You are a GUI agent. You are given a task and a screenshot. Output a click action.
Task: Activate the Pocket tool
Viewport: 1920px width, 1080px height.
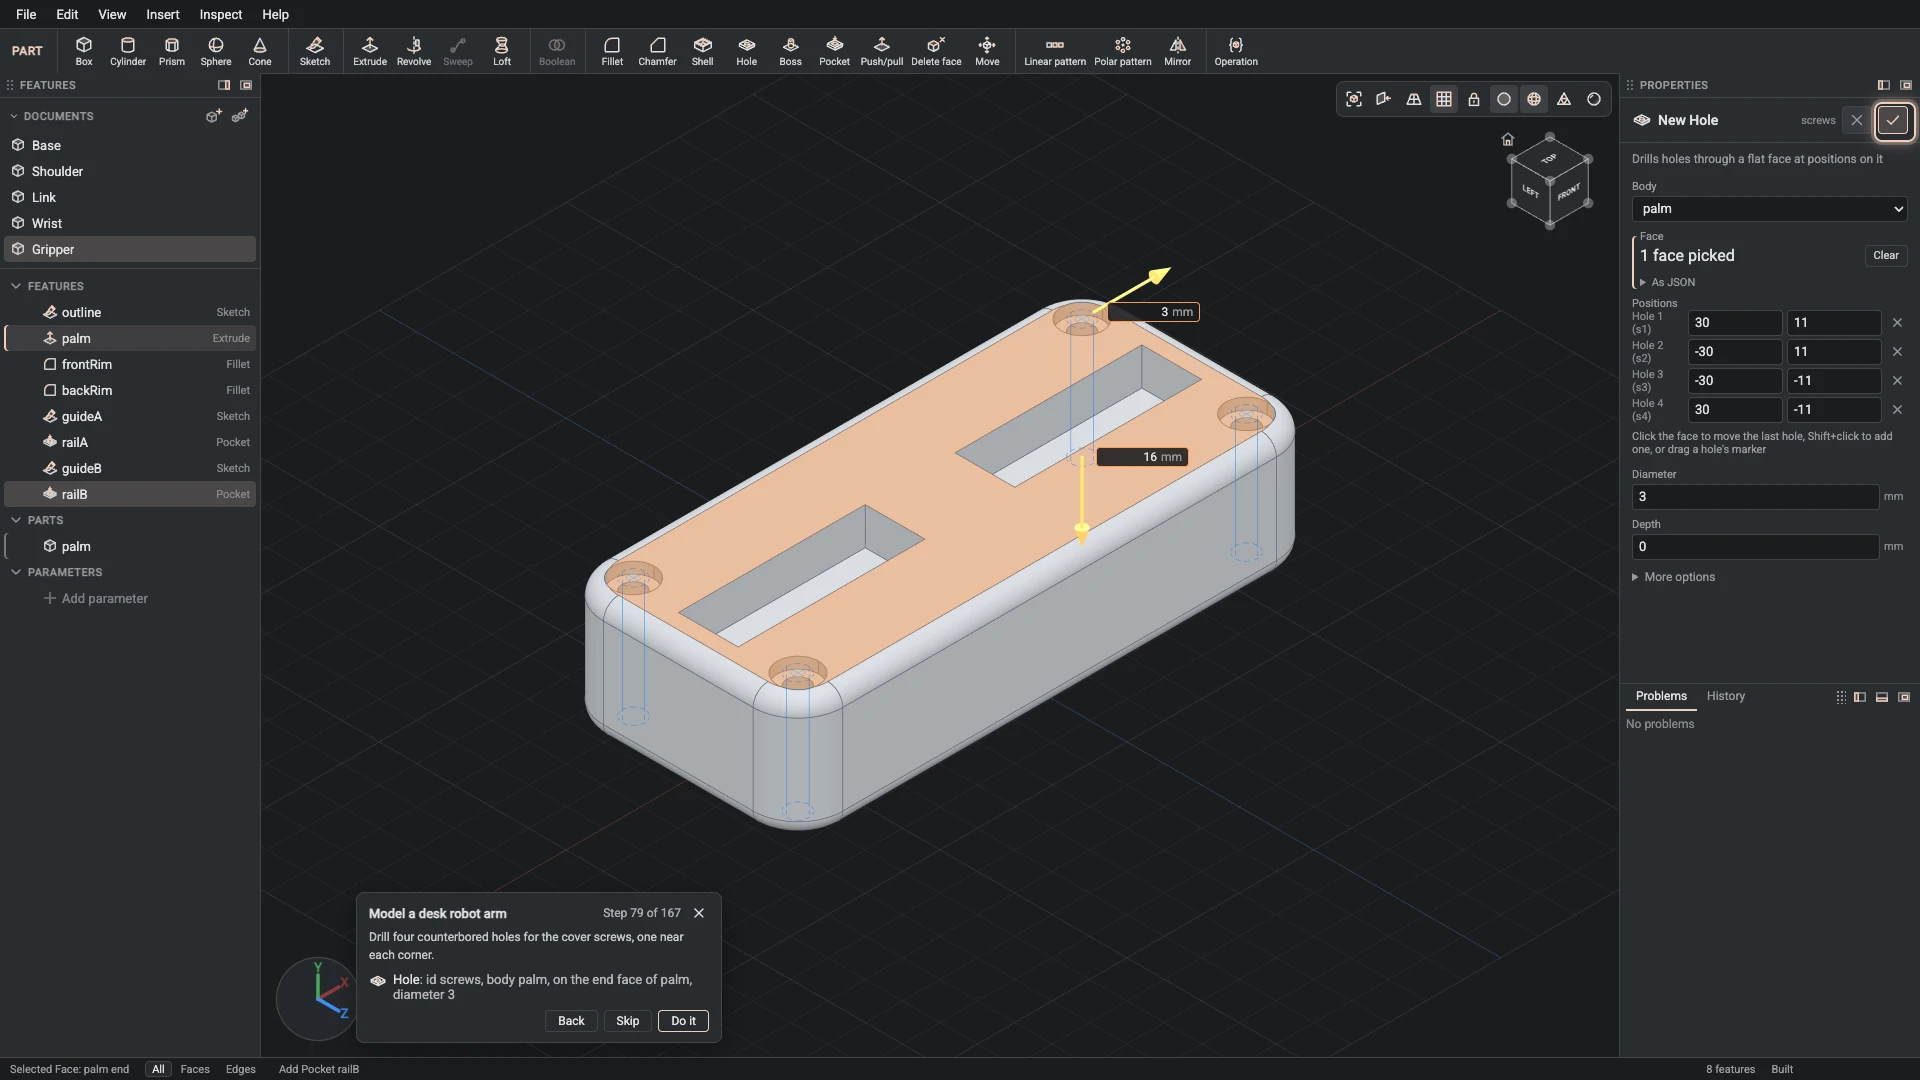pos(834,51)
